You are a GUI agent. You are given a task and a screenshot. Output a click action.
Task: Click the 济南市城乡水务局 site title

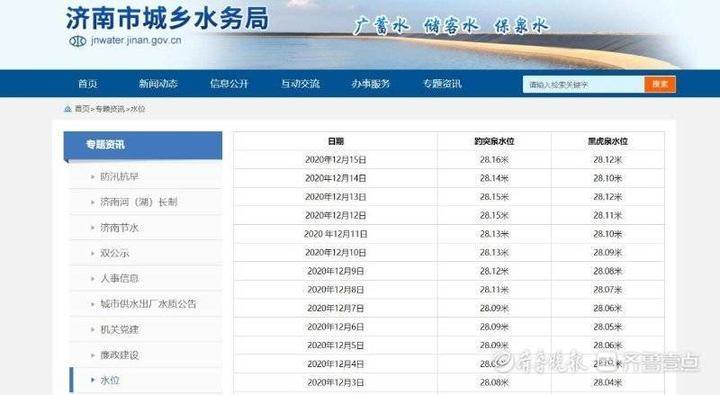[167, 18]
